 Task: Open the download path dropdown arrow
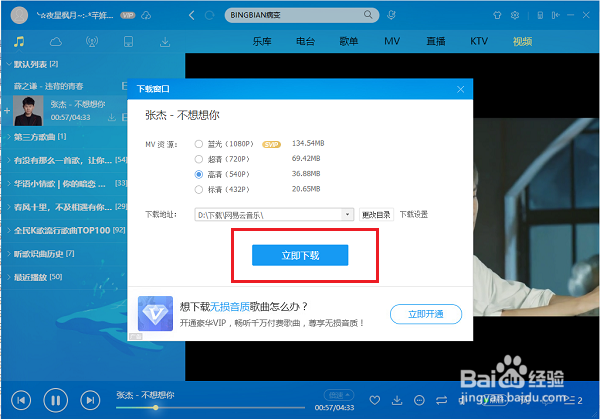[347, 214]
